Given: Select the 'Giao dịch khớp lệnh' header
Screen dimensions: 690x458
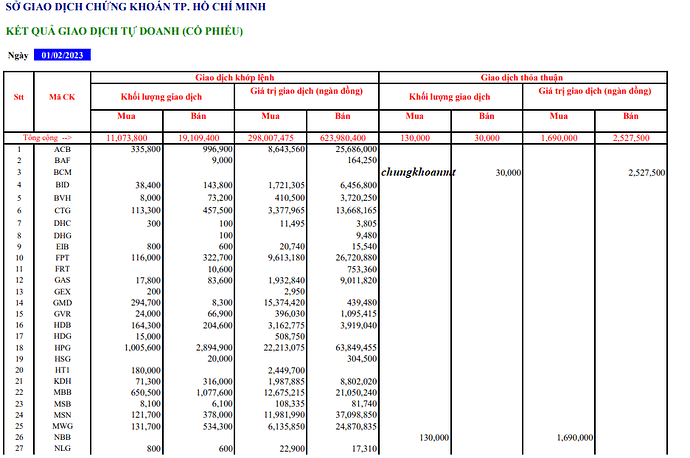Looking at the screenshot, I should 235,78.
